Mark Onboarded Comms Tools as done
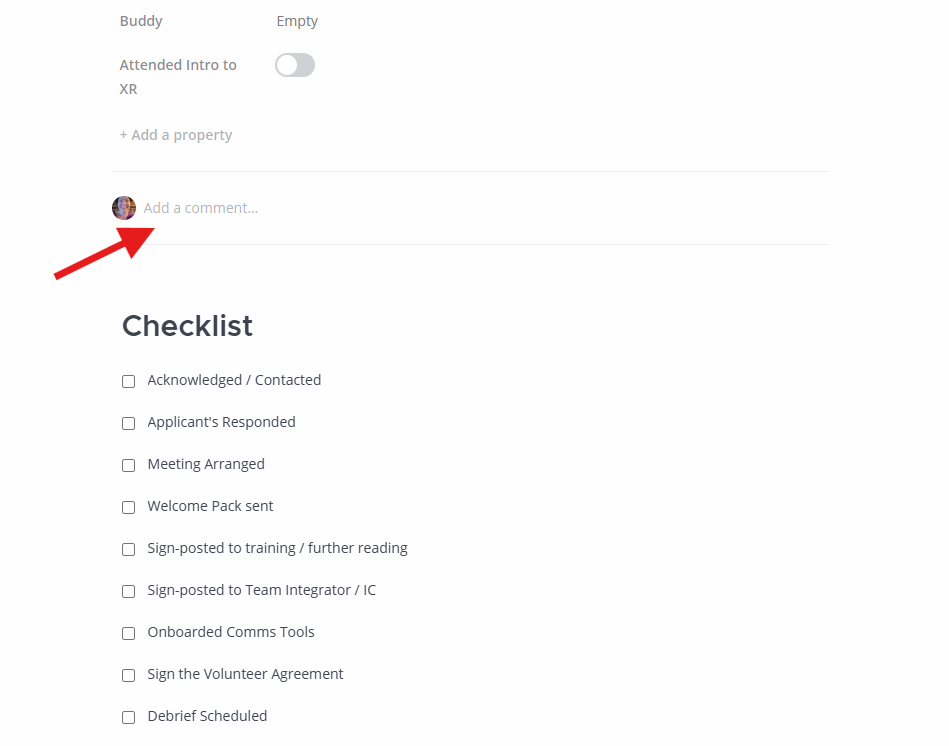This screenshot has width=949, height=746. pyautogui.click(x=128, y=633)
